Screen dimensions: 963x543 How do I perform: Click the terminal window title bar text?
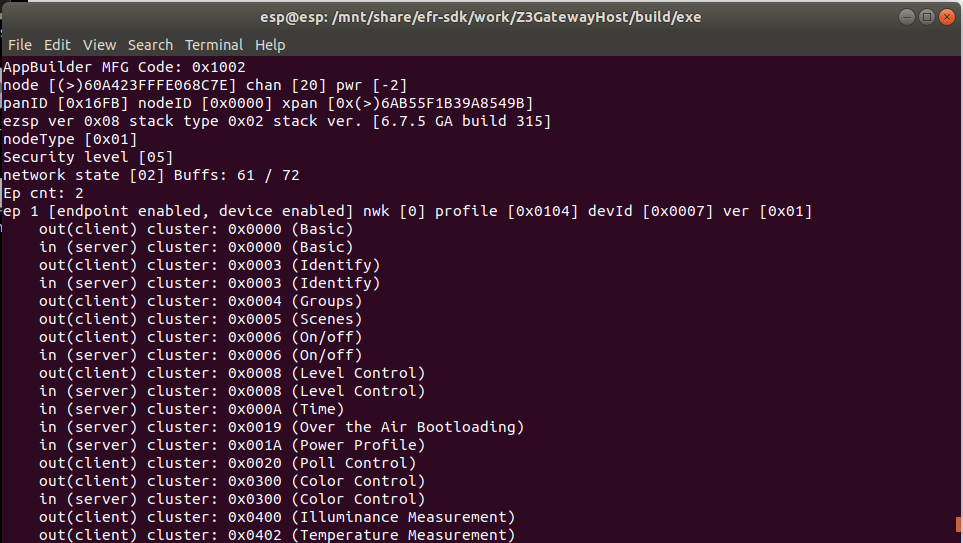pos(480,17)
